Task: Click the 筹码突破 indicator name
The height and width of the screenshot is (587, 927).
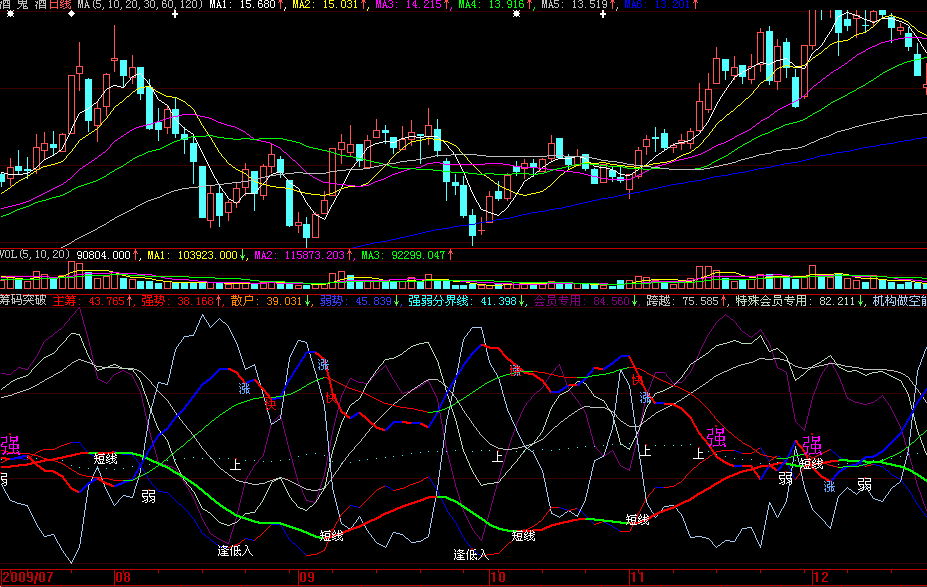Action: point(23,300)
